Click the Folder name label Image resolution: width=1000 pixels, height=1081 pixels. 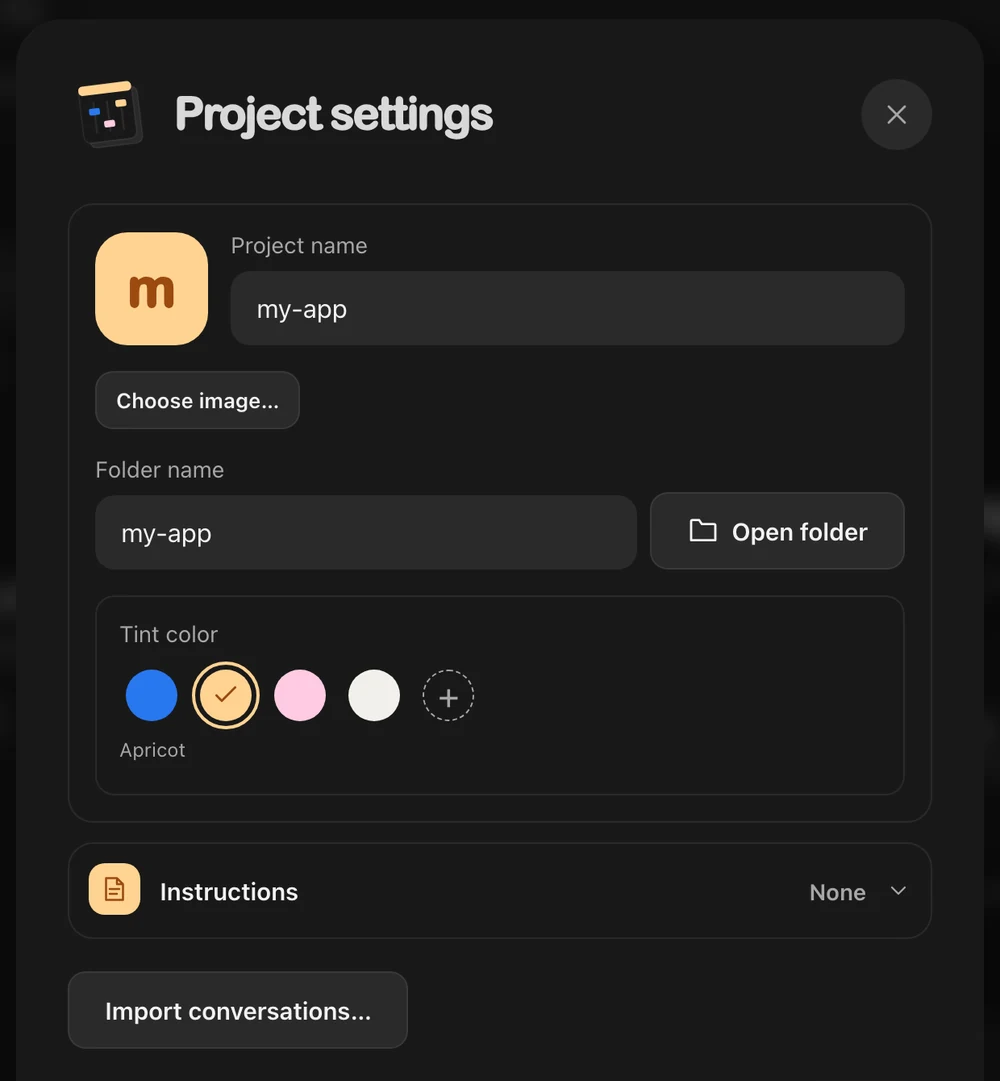160,470
